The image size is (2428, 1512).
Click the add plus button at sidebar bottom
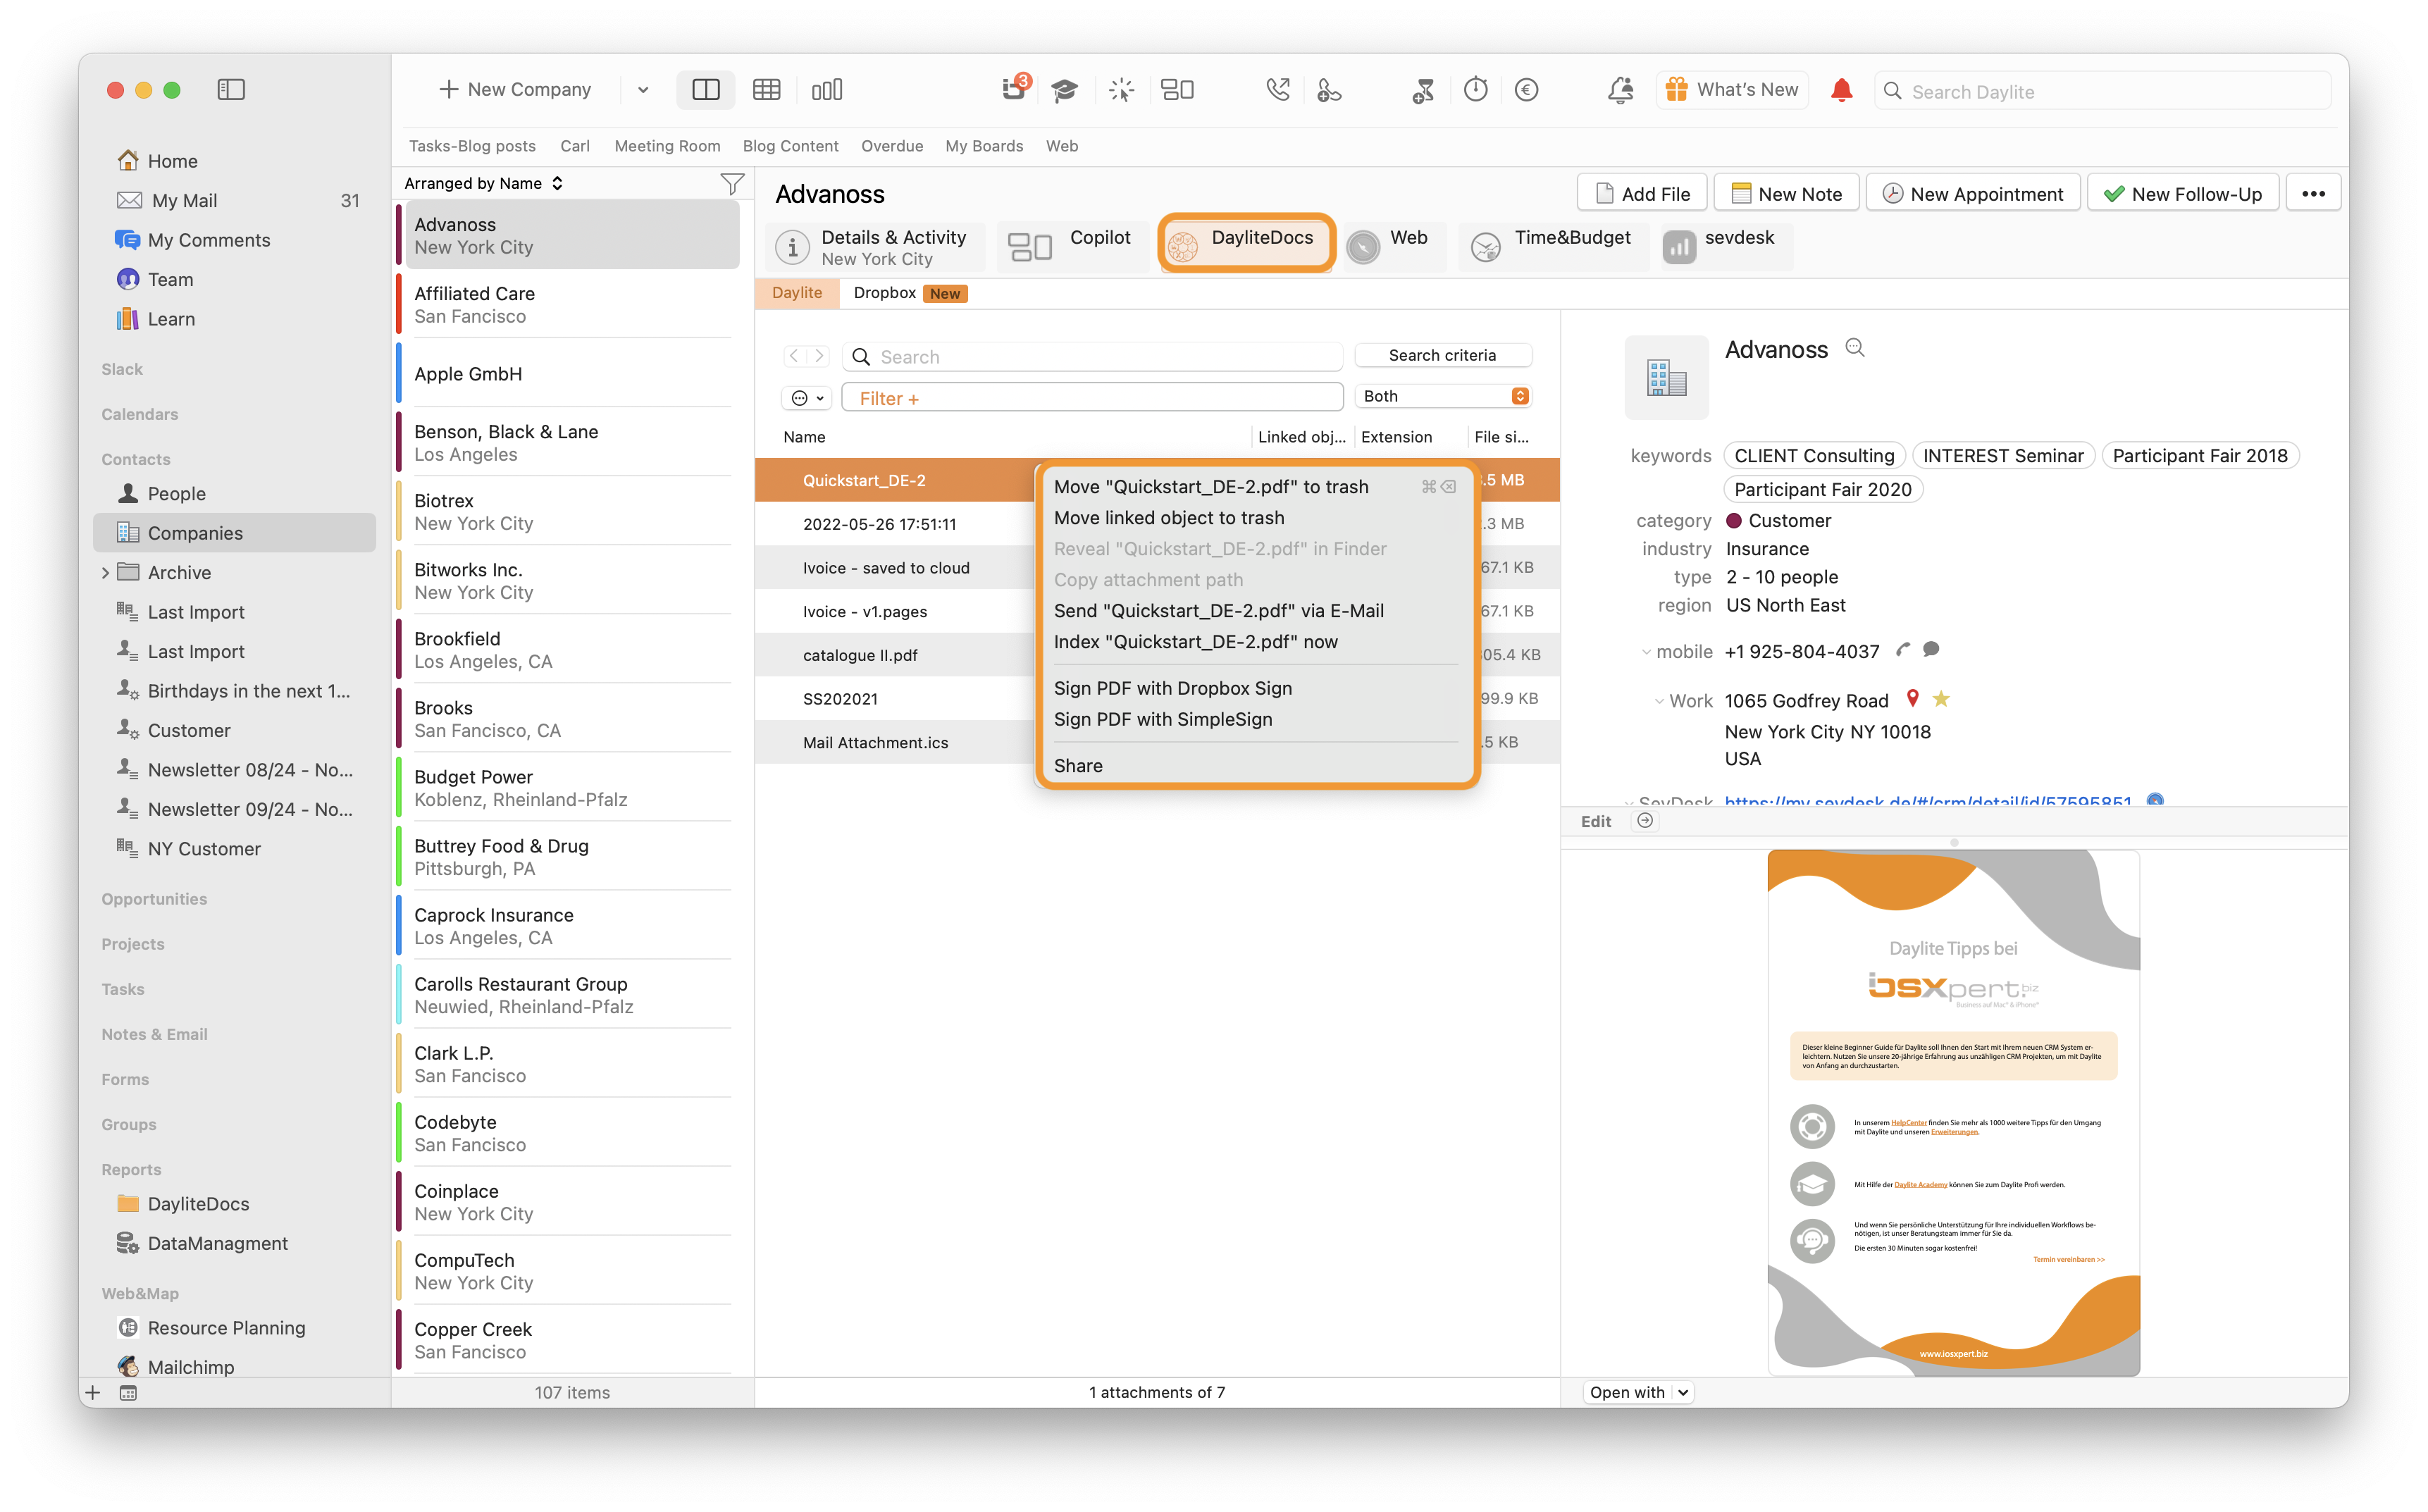pos(93,1392)
